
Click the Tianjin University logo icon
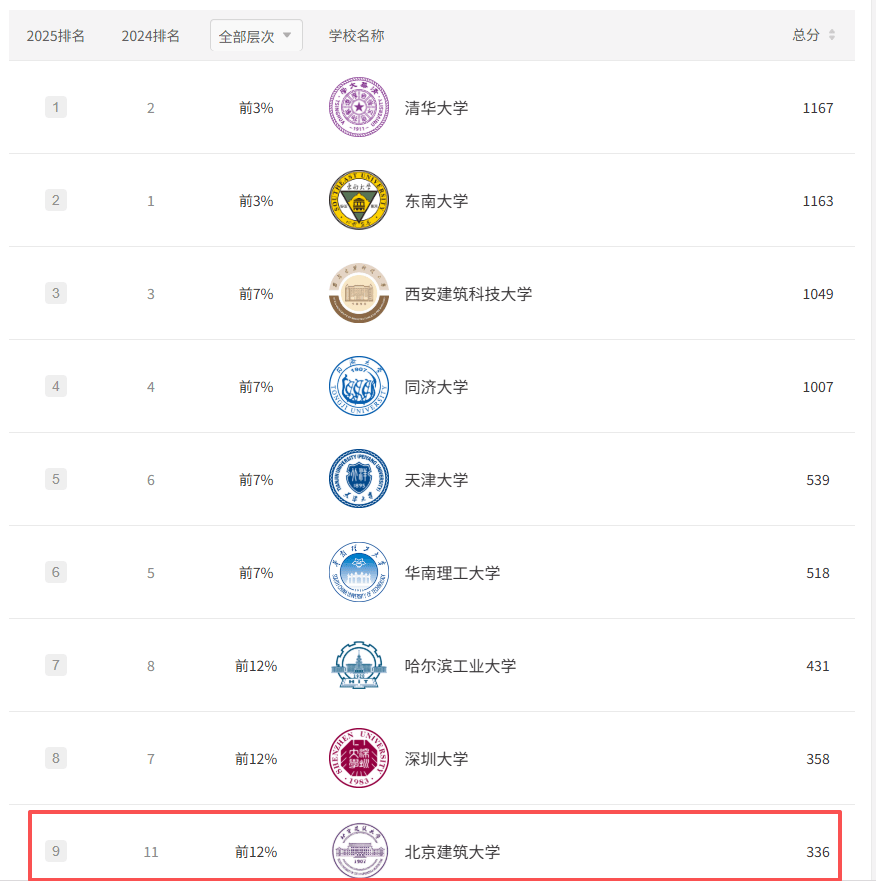(358, 479)
